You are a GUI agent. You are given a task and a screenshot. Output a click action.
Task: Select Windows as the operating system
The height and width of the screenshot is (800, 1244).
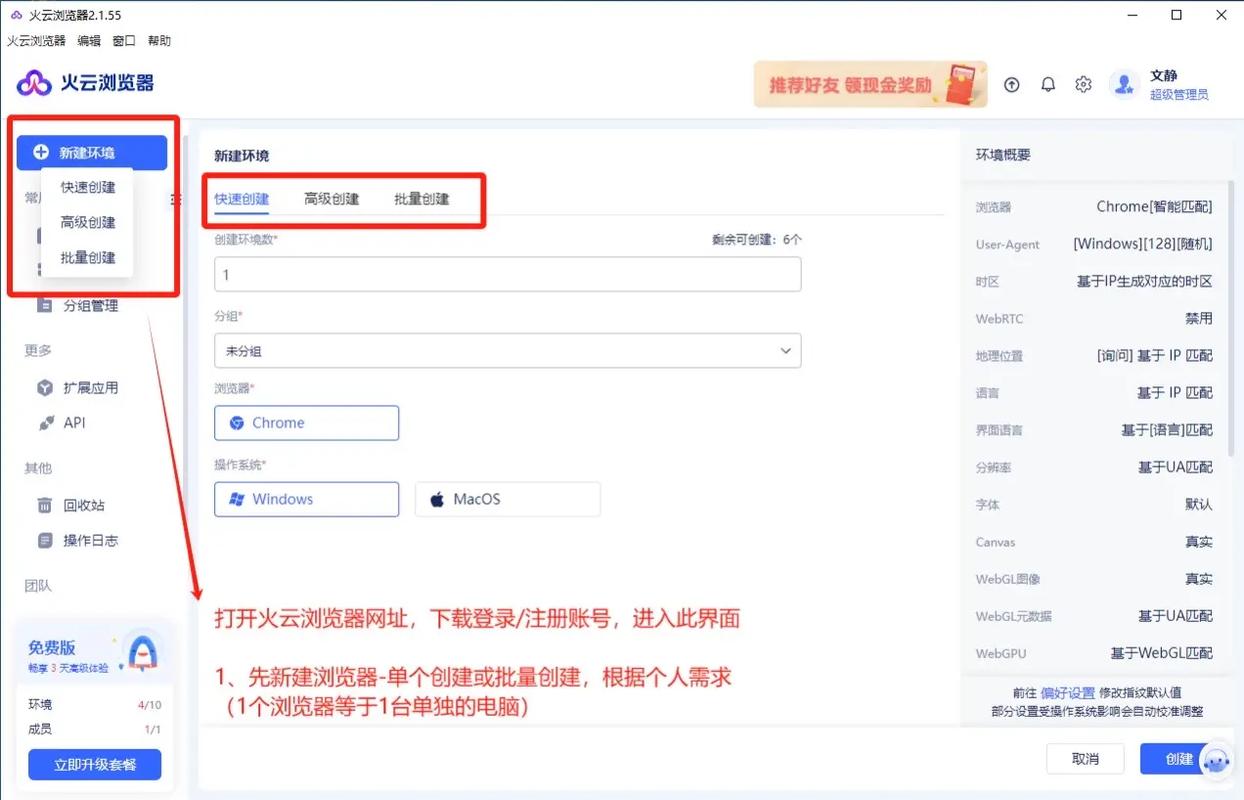tap(306, 499)
